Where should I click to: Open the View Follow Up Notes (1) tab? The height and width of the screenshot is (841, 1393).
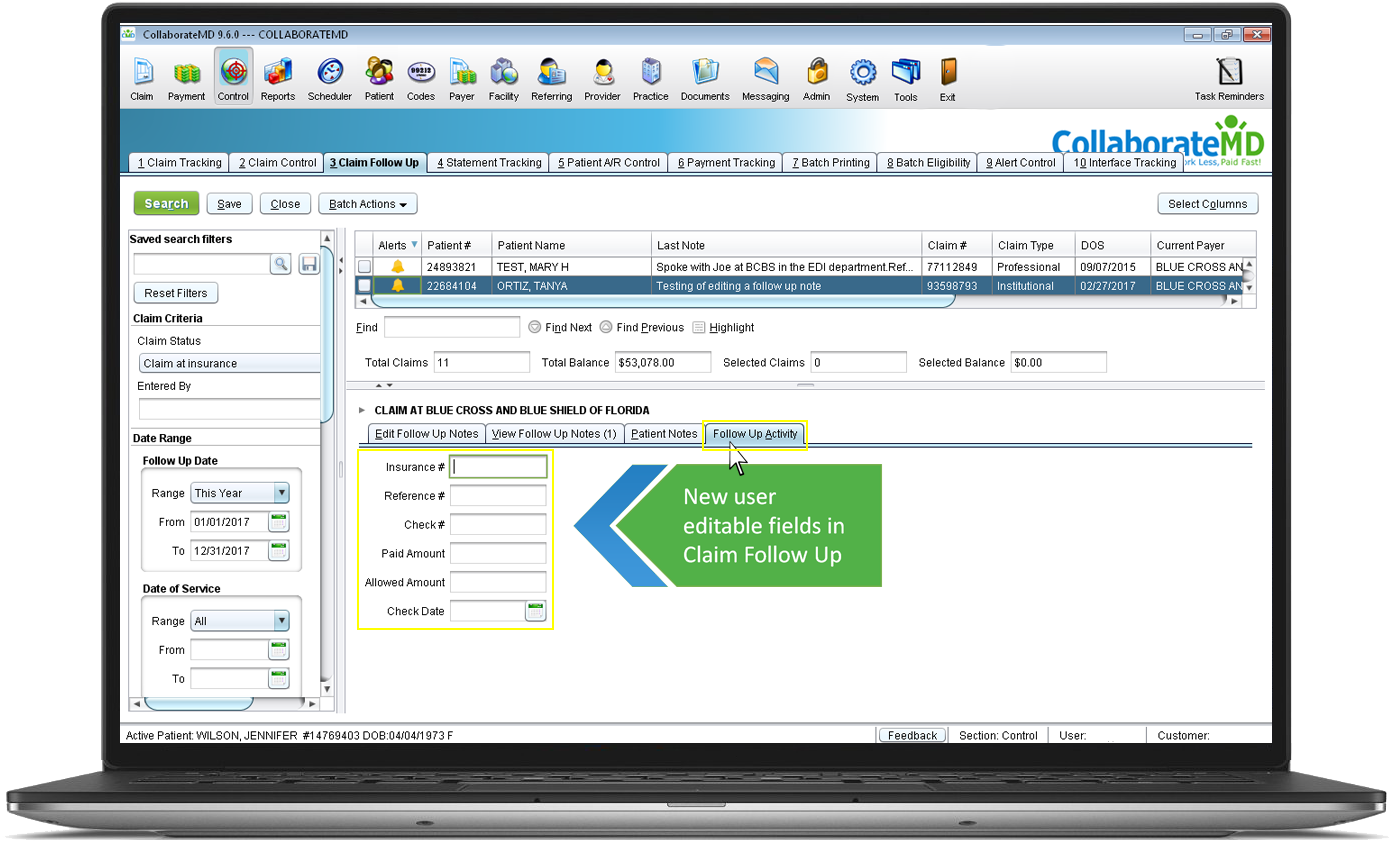point(554,434)
